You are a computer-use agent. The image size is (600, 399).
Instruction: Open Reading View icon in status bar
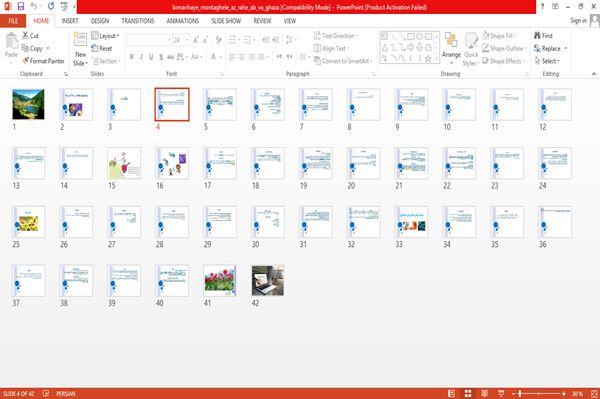484,393
